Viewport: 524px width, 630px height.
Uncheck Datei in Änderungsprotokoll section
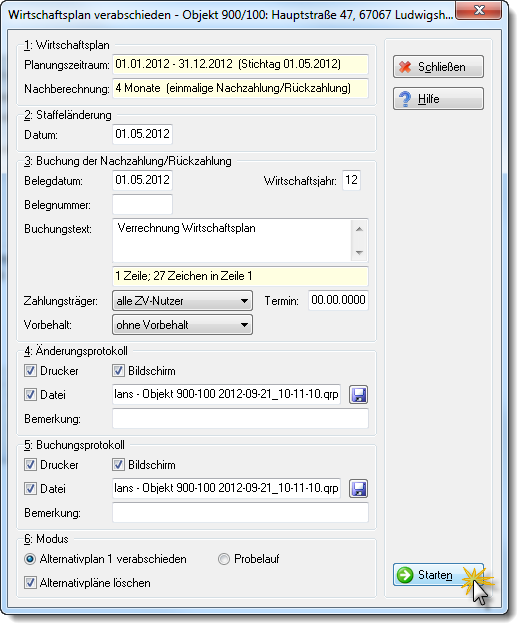[x=31, y=395]
